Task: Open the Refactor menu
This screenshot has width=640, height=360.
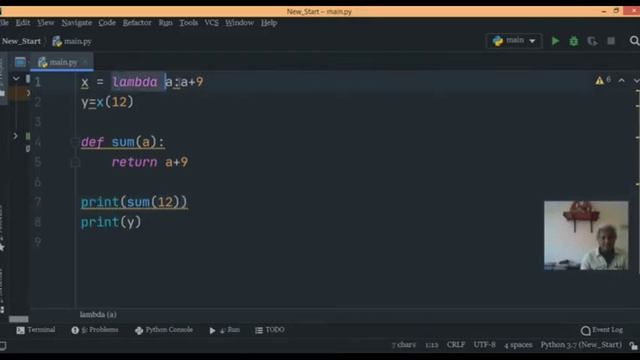Action: pos(137,23)
